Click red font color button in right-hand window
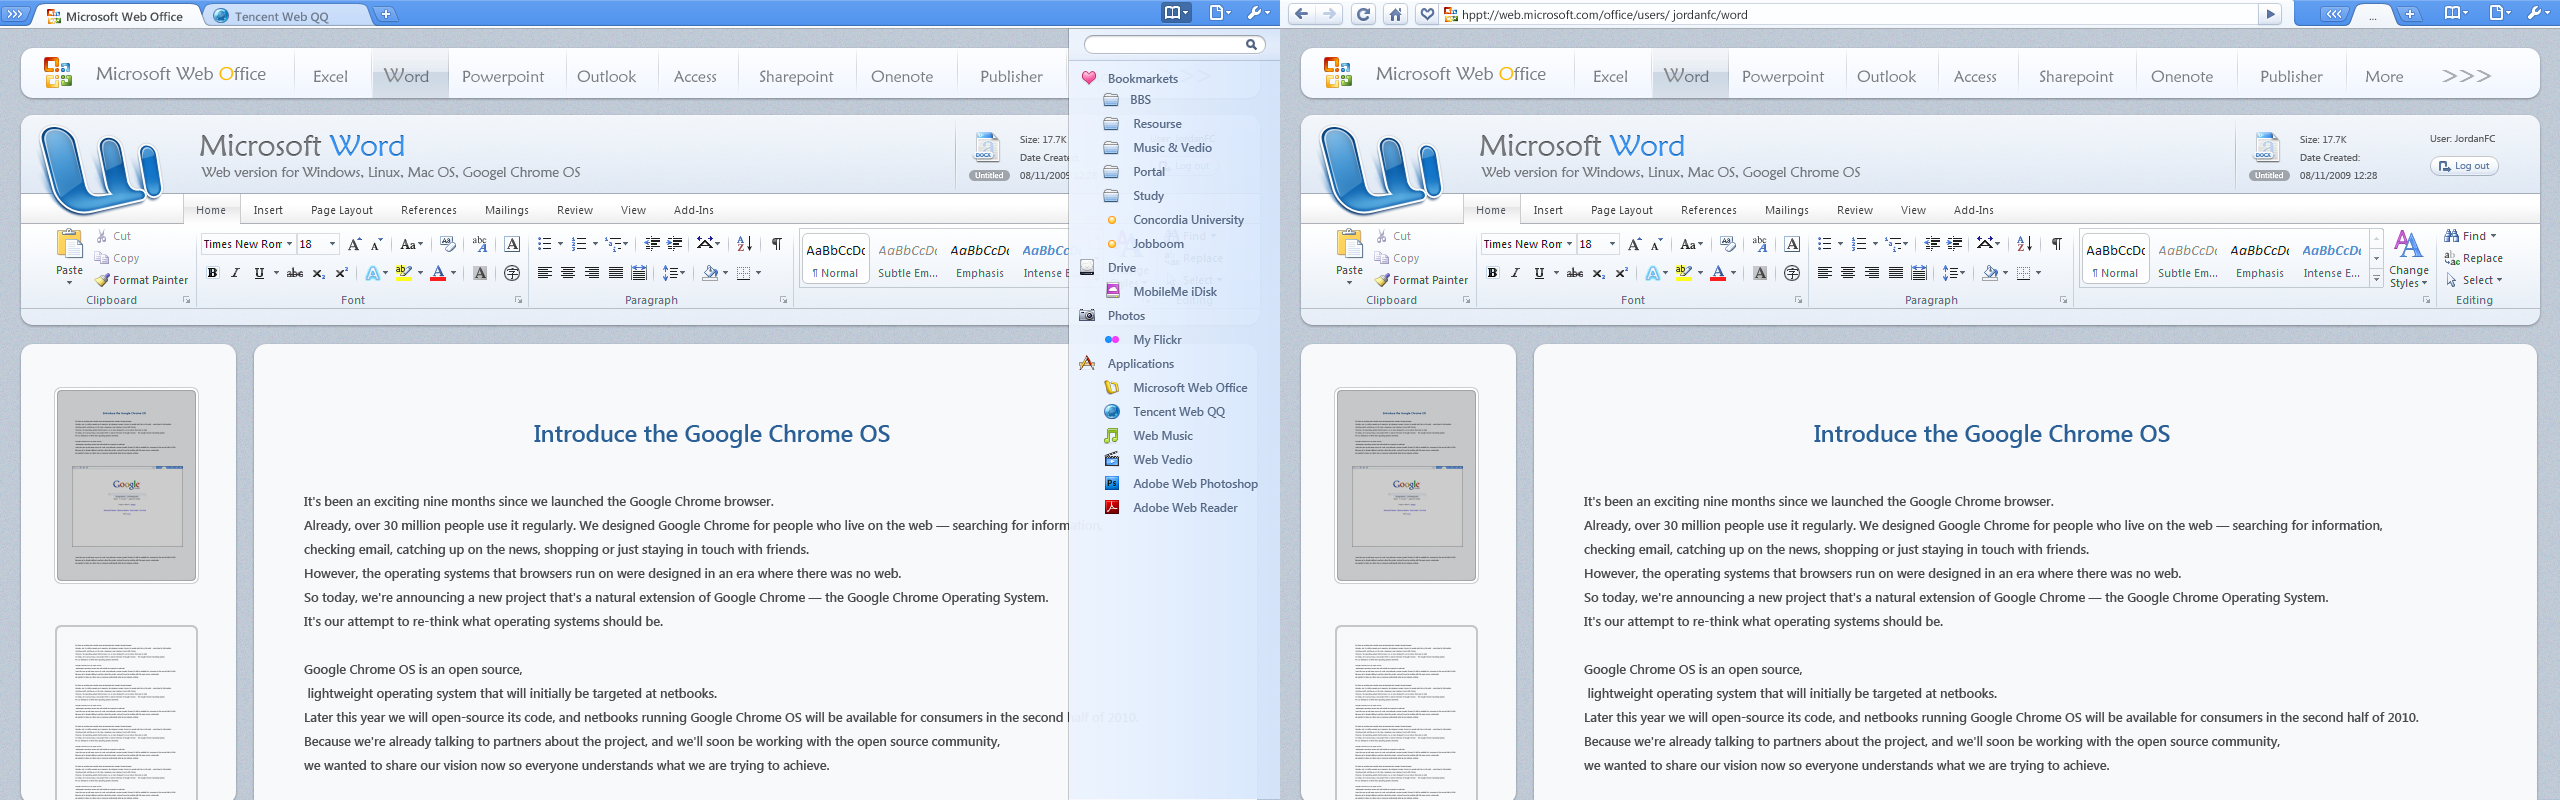The image size is (2560, 800). point(1717,273)
